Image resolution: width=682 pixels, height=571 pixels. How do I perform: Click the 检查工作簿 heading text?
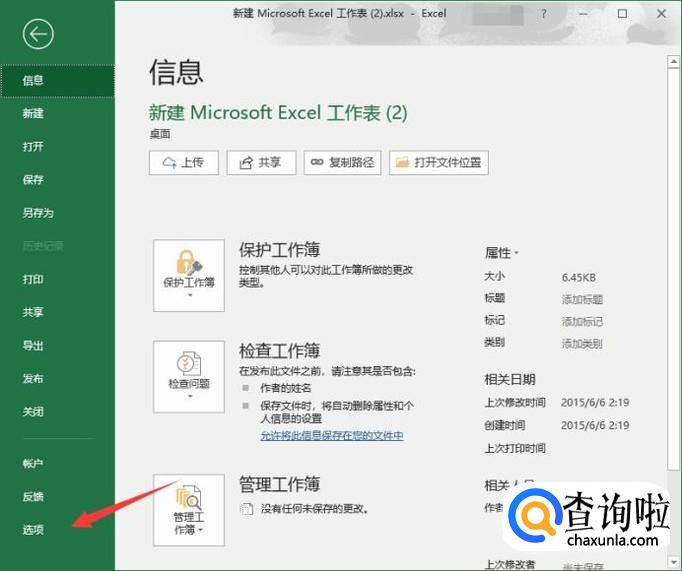tap(279, 351)
